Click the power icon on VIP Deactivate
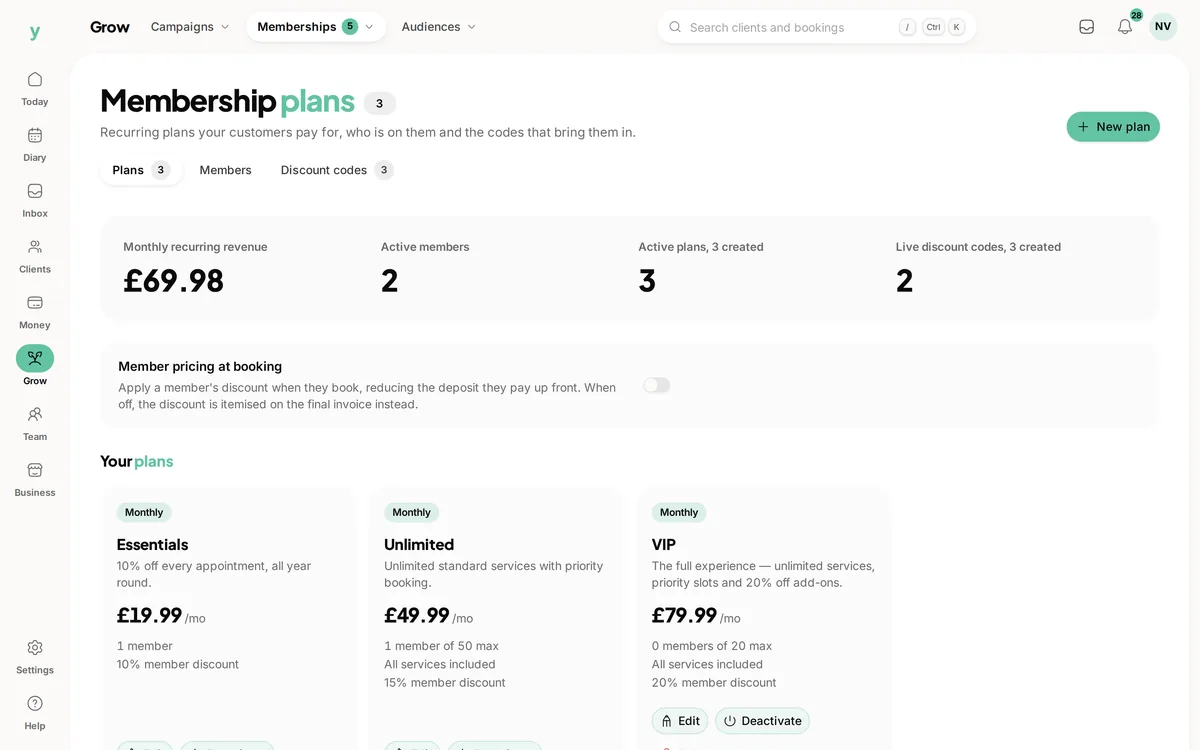This screenshot has width=1200, height=750. coord(730,721)
